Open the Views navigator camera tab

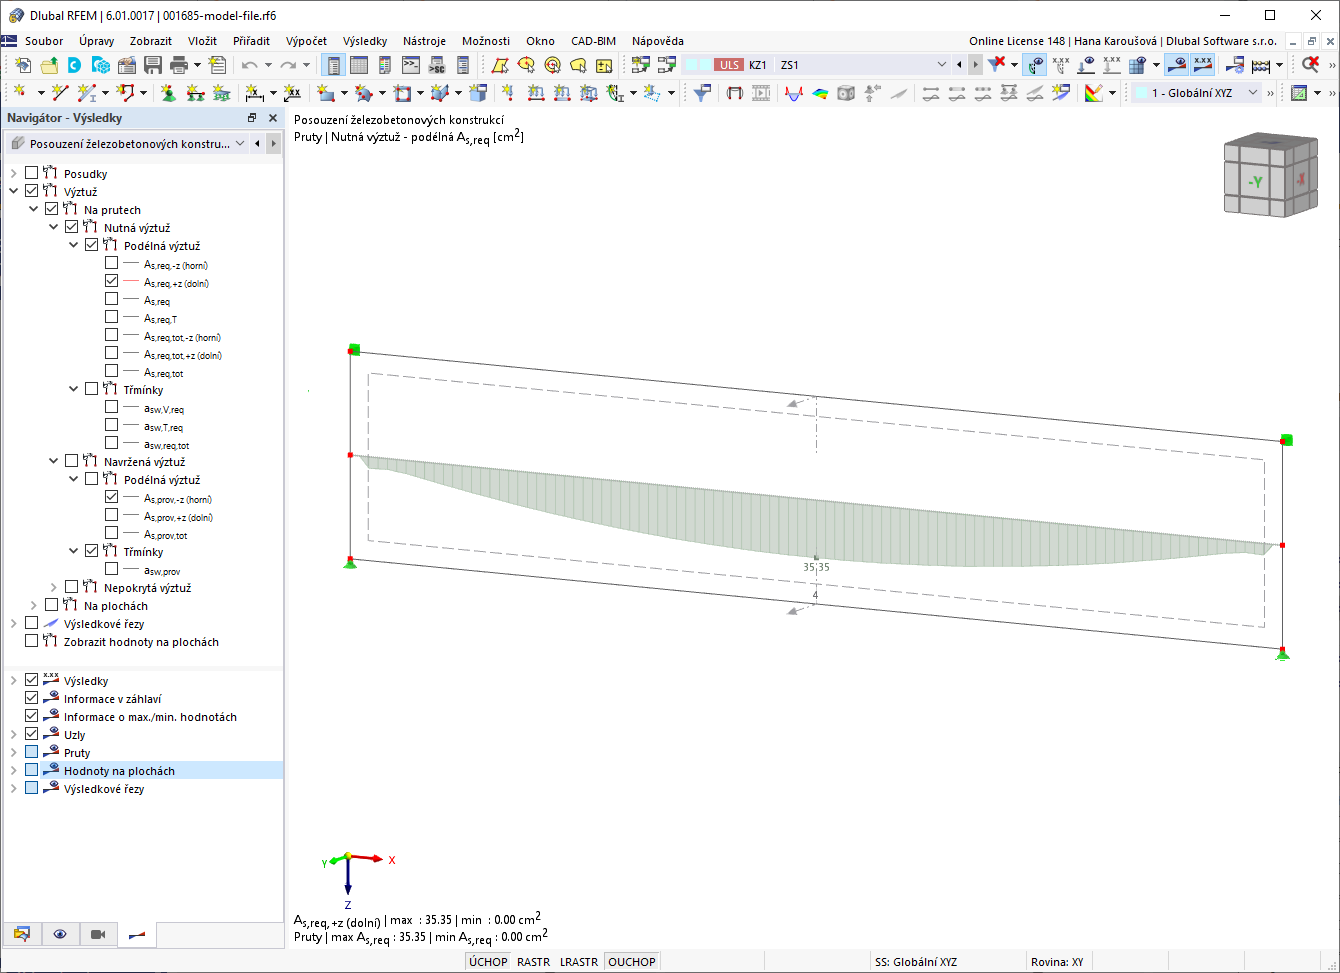click(x=98, y=934)
